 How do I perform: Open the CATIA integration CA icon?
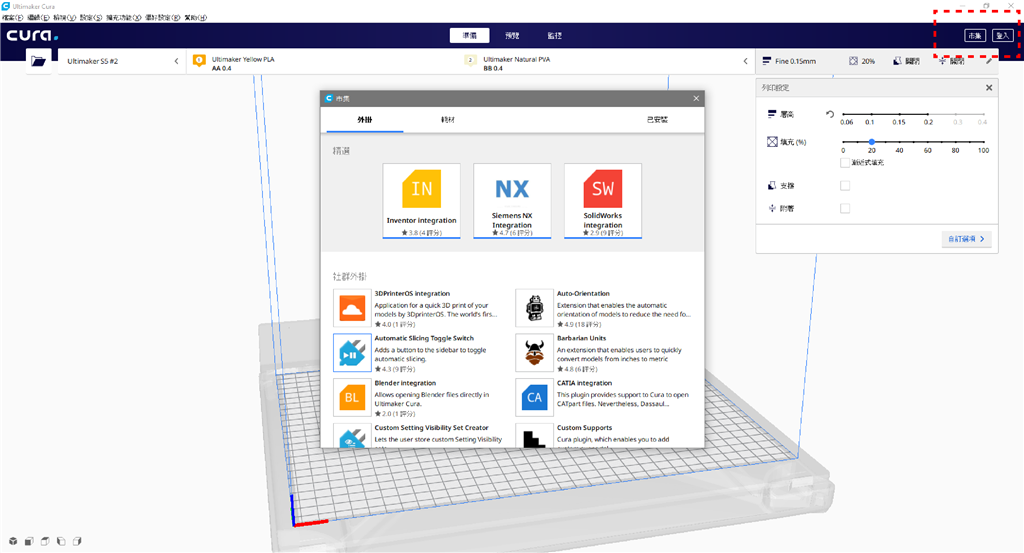[x=534, y=397]
